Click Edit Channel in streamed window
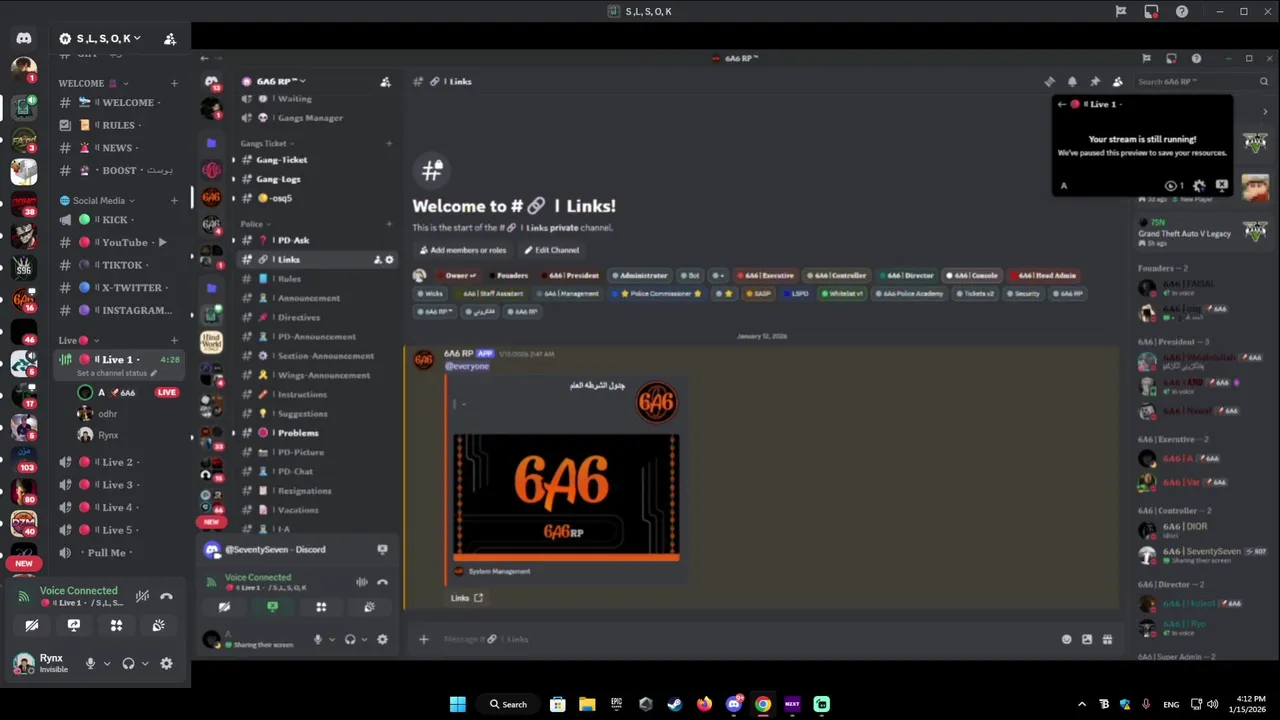The image size is (1280, 720). pos(552,250)
